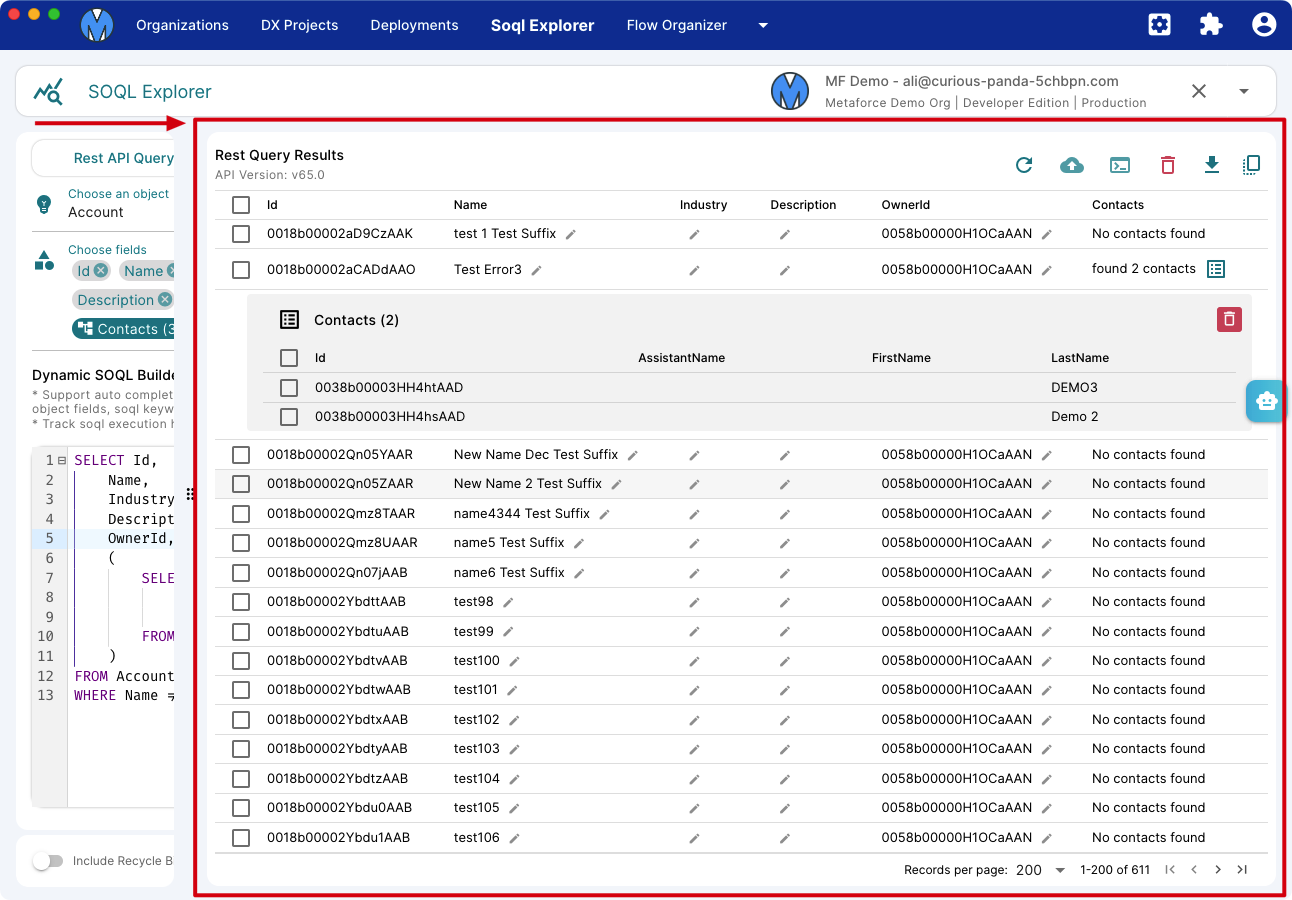Image resolution: width=1292 pixels, height=900 pixels.
Task: Check the row 0018b00002aD9CzAAK
Action: tap(241, 234)
